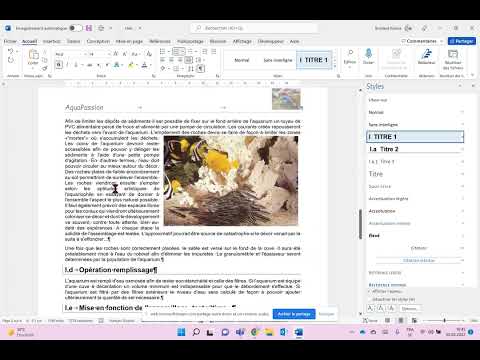
Task: Click the center alignment icon
Action: point(171,60)
